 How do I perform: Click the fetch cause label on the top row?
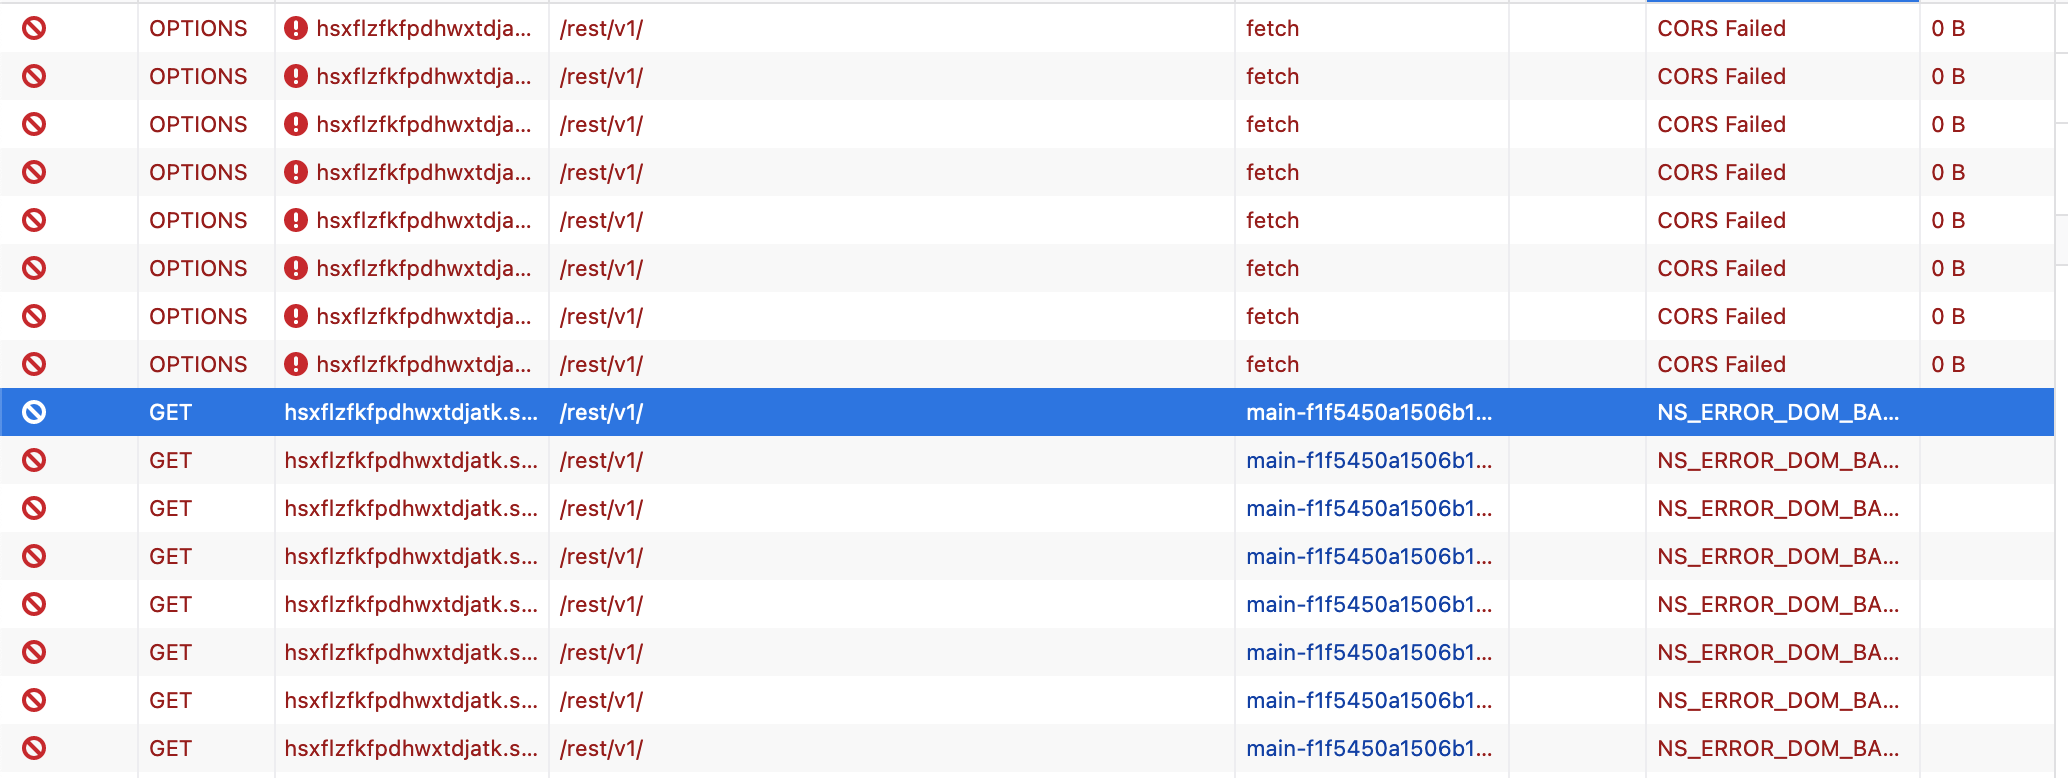[x=1272, y=28]
